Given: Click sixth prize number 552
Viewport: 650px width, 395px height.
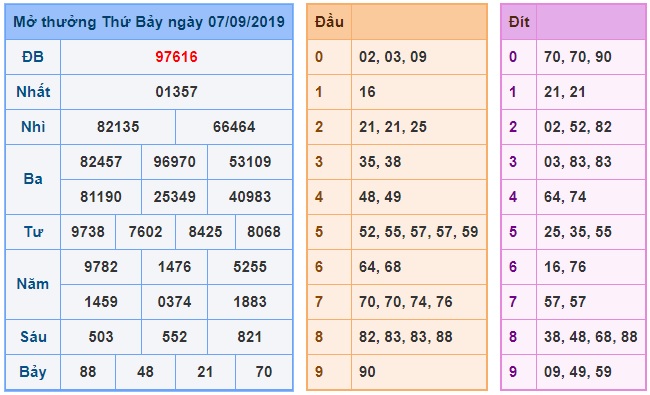Looking at the screenshot, I should [174, 337].
